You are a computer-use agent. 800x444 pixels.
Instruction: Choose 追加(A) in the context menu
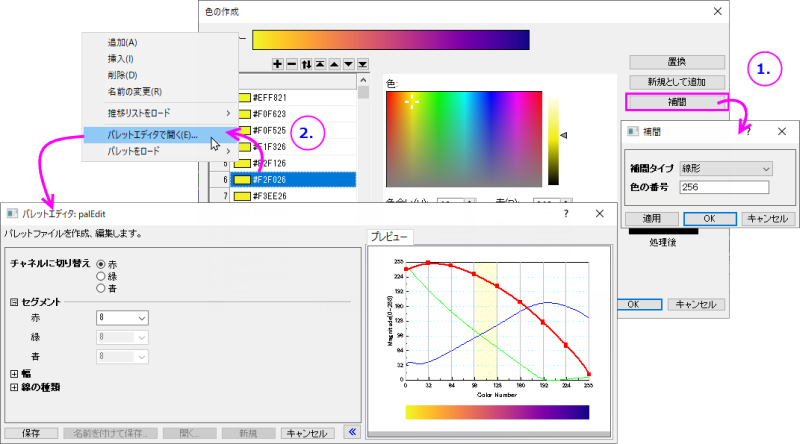(x=122, y=42)
